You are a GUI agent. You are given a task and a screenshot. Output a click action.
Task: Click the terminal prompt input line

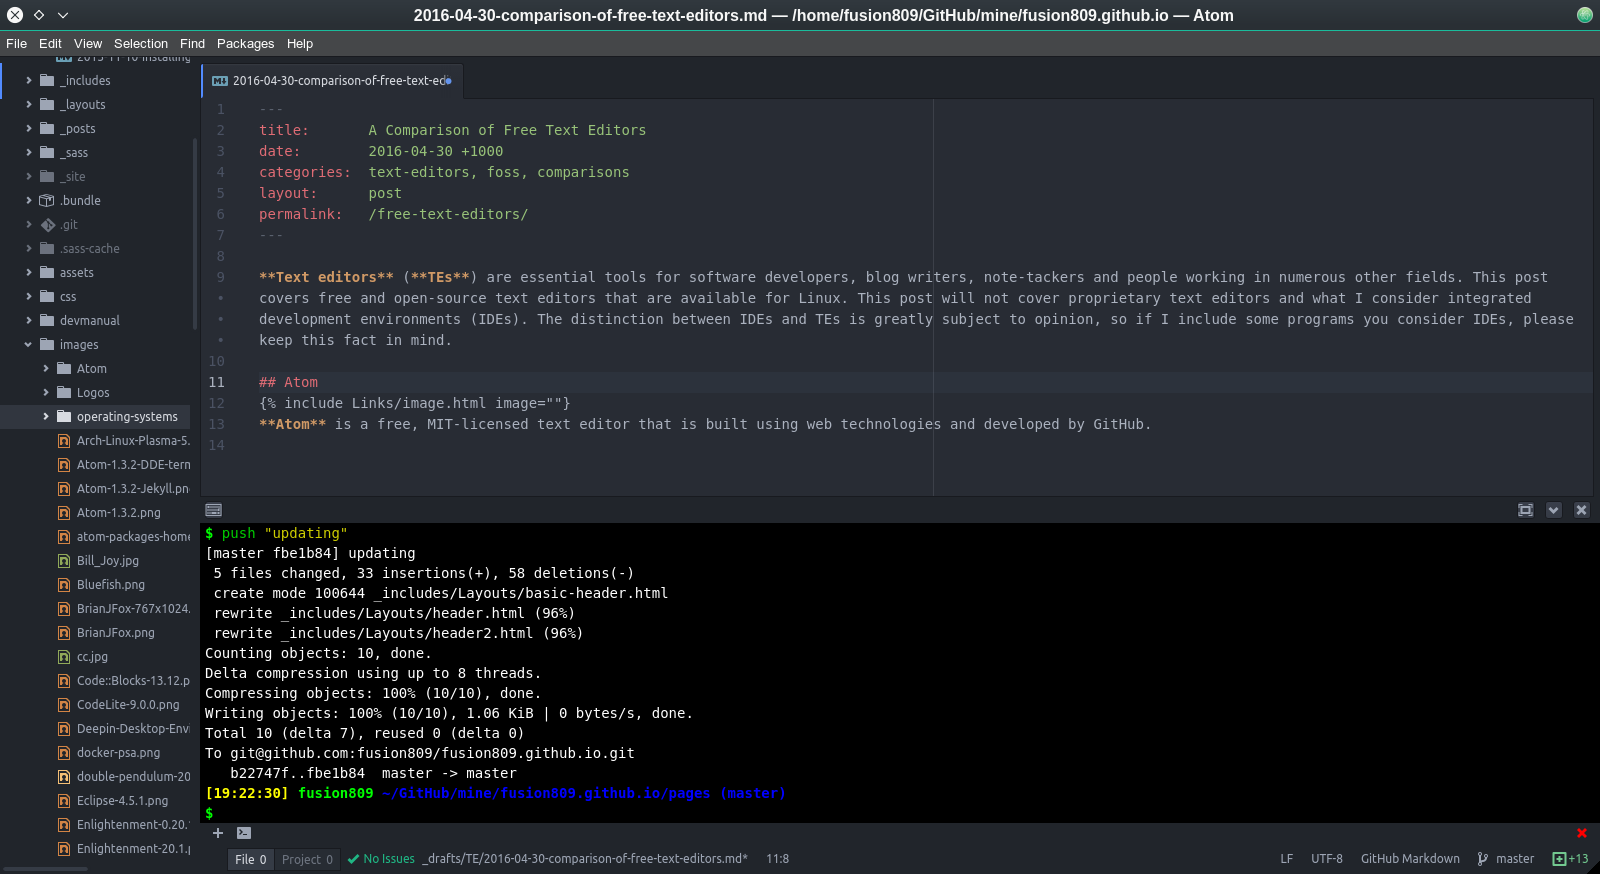(x=900, y=813)
